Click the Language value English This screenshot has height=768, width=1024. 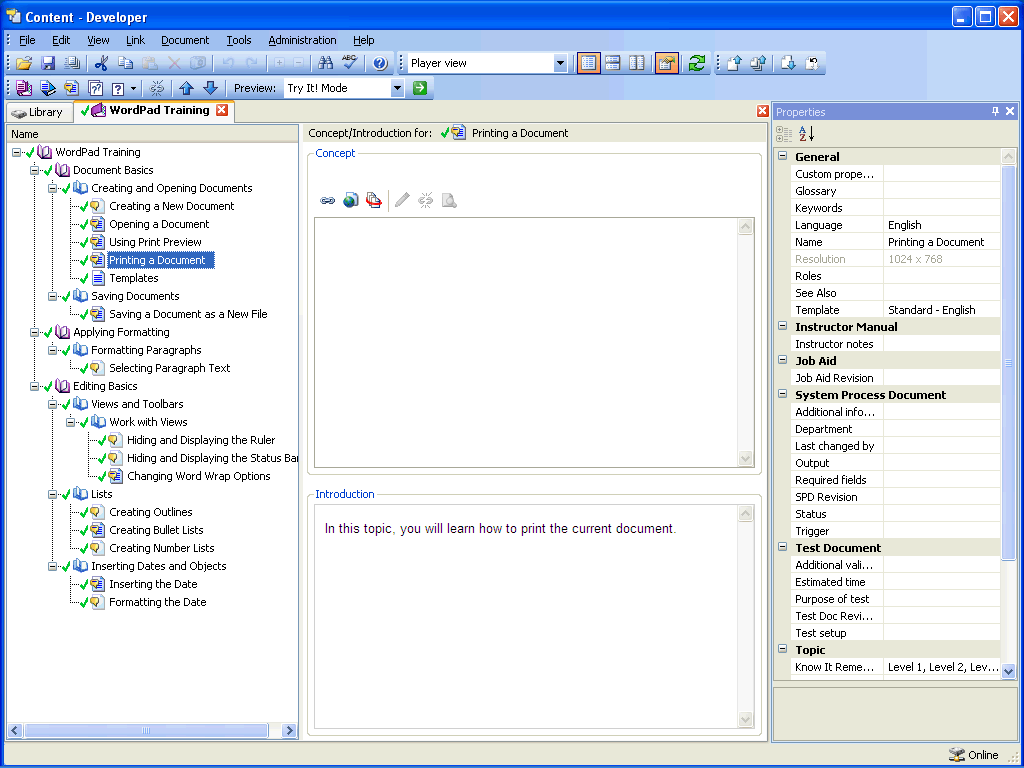[904, 225]
